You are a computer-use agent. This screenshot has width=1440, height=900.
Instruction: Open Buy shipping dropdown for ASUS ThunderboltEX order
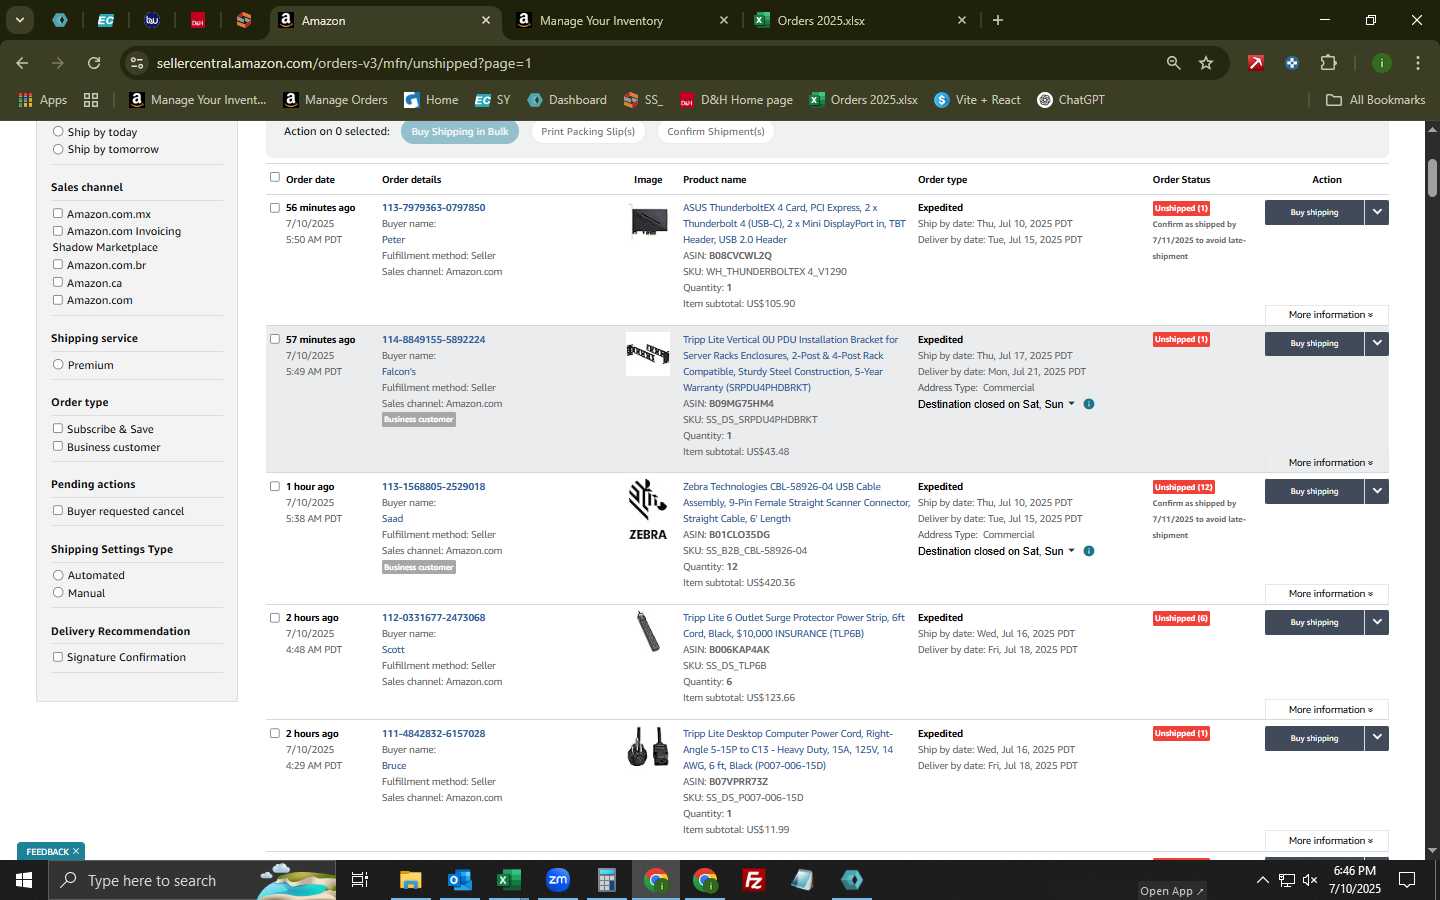click(x=1377, y=212)
